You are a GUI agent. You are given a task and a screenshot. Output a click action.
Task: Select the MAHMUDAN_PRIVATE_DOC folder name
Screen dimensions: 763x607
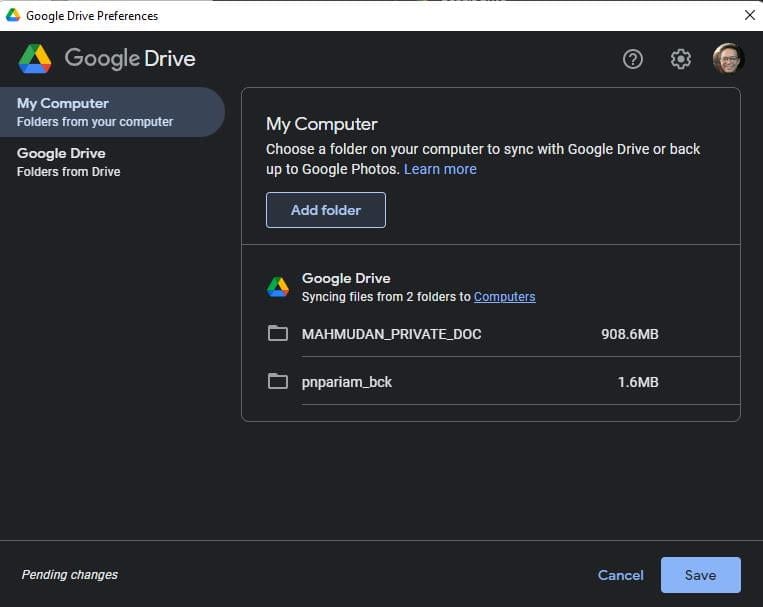pos(391,334)
